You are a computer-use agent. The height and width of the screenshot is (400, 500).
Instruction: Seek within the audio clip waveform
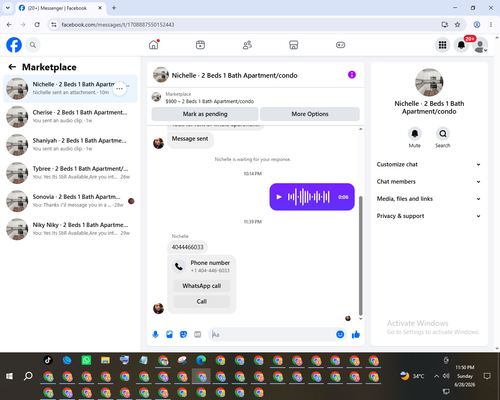(x=309, y=197)
